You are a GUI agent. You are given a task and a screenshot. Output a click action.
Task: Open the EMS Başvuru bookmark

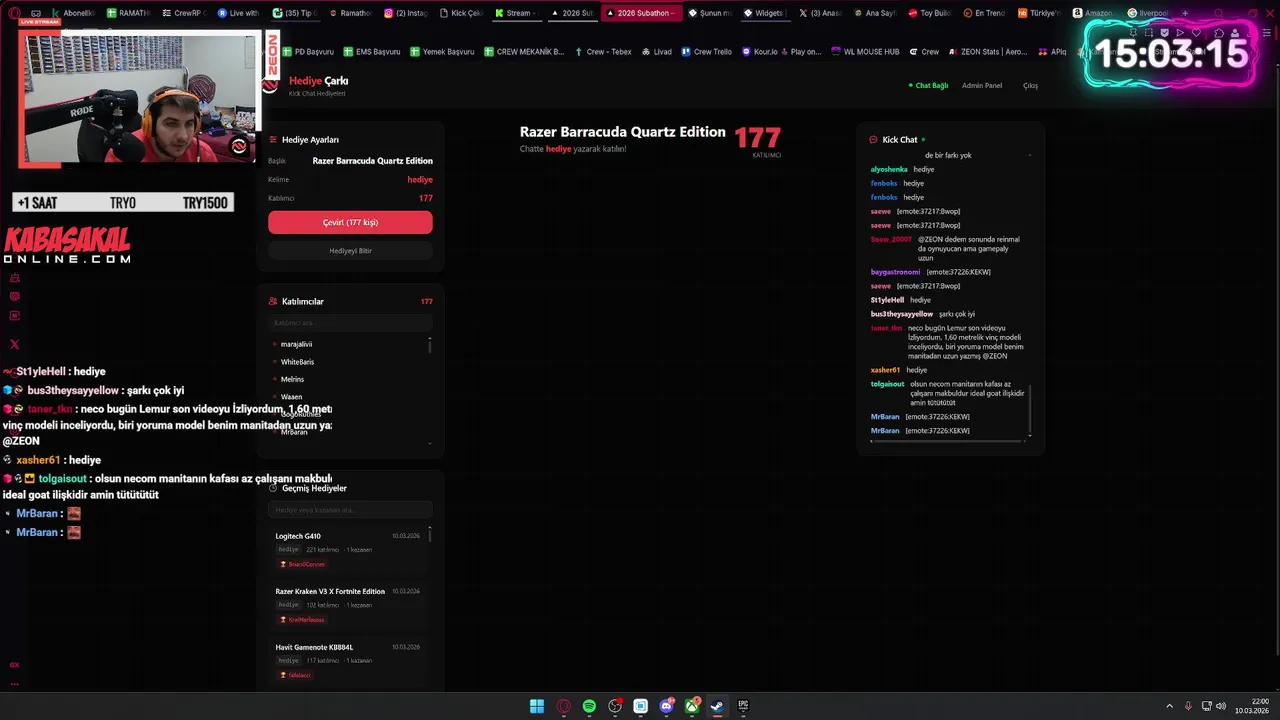372,51
